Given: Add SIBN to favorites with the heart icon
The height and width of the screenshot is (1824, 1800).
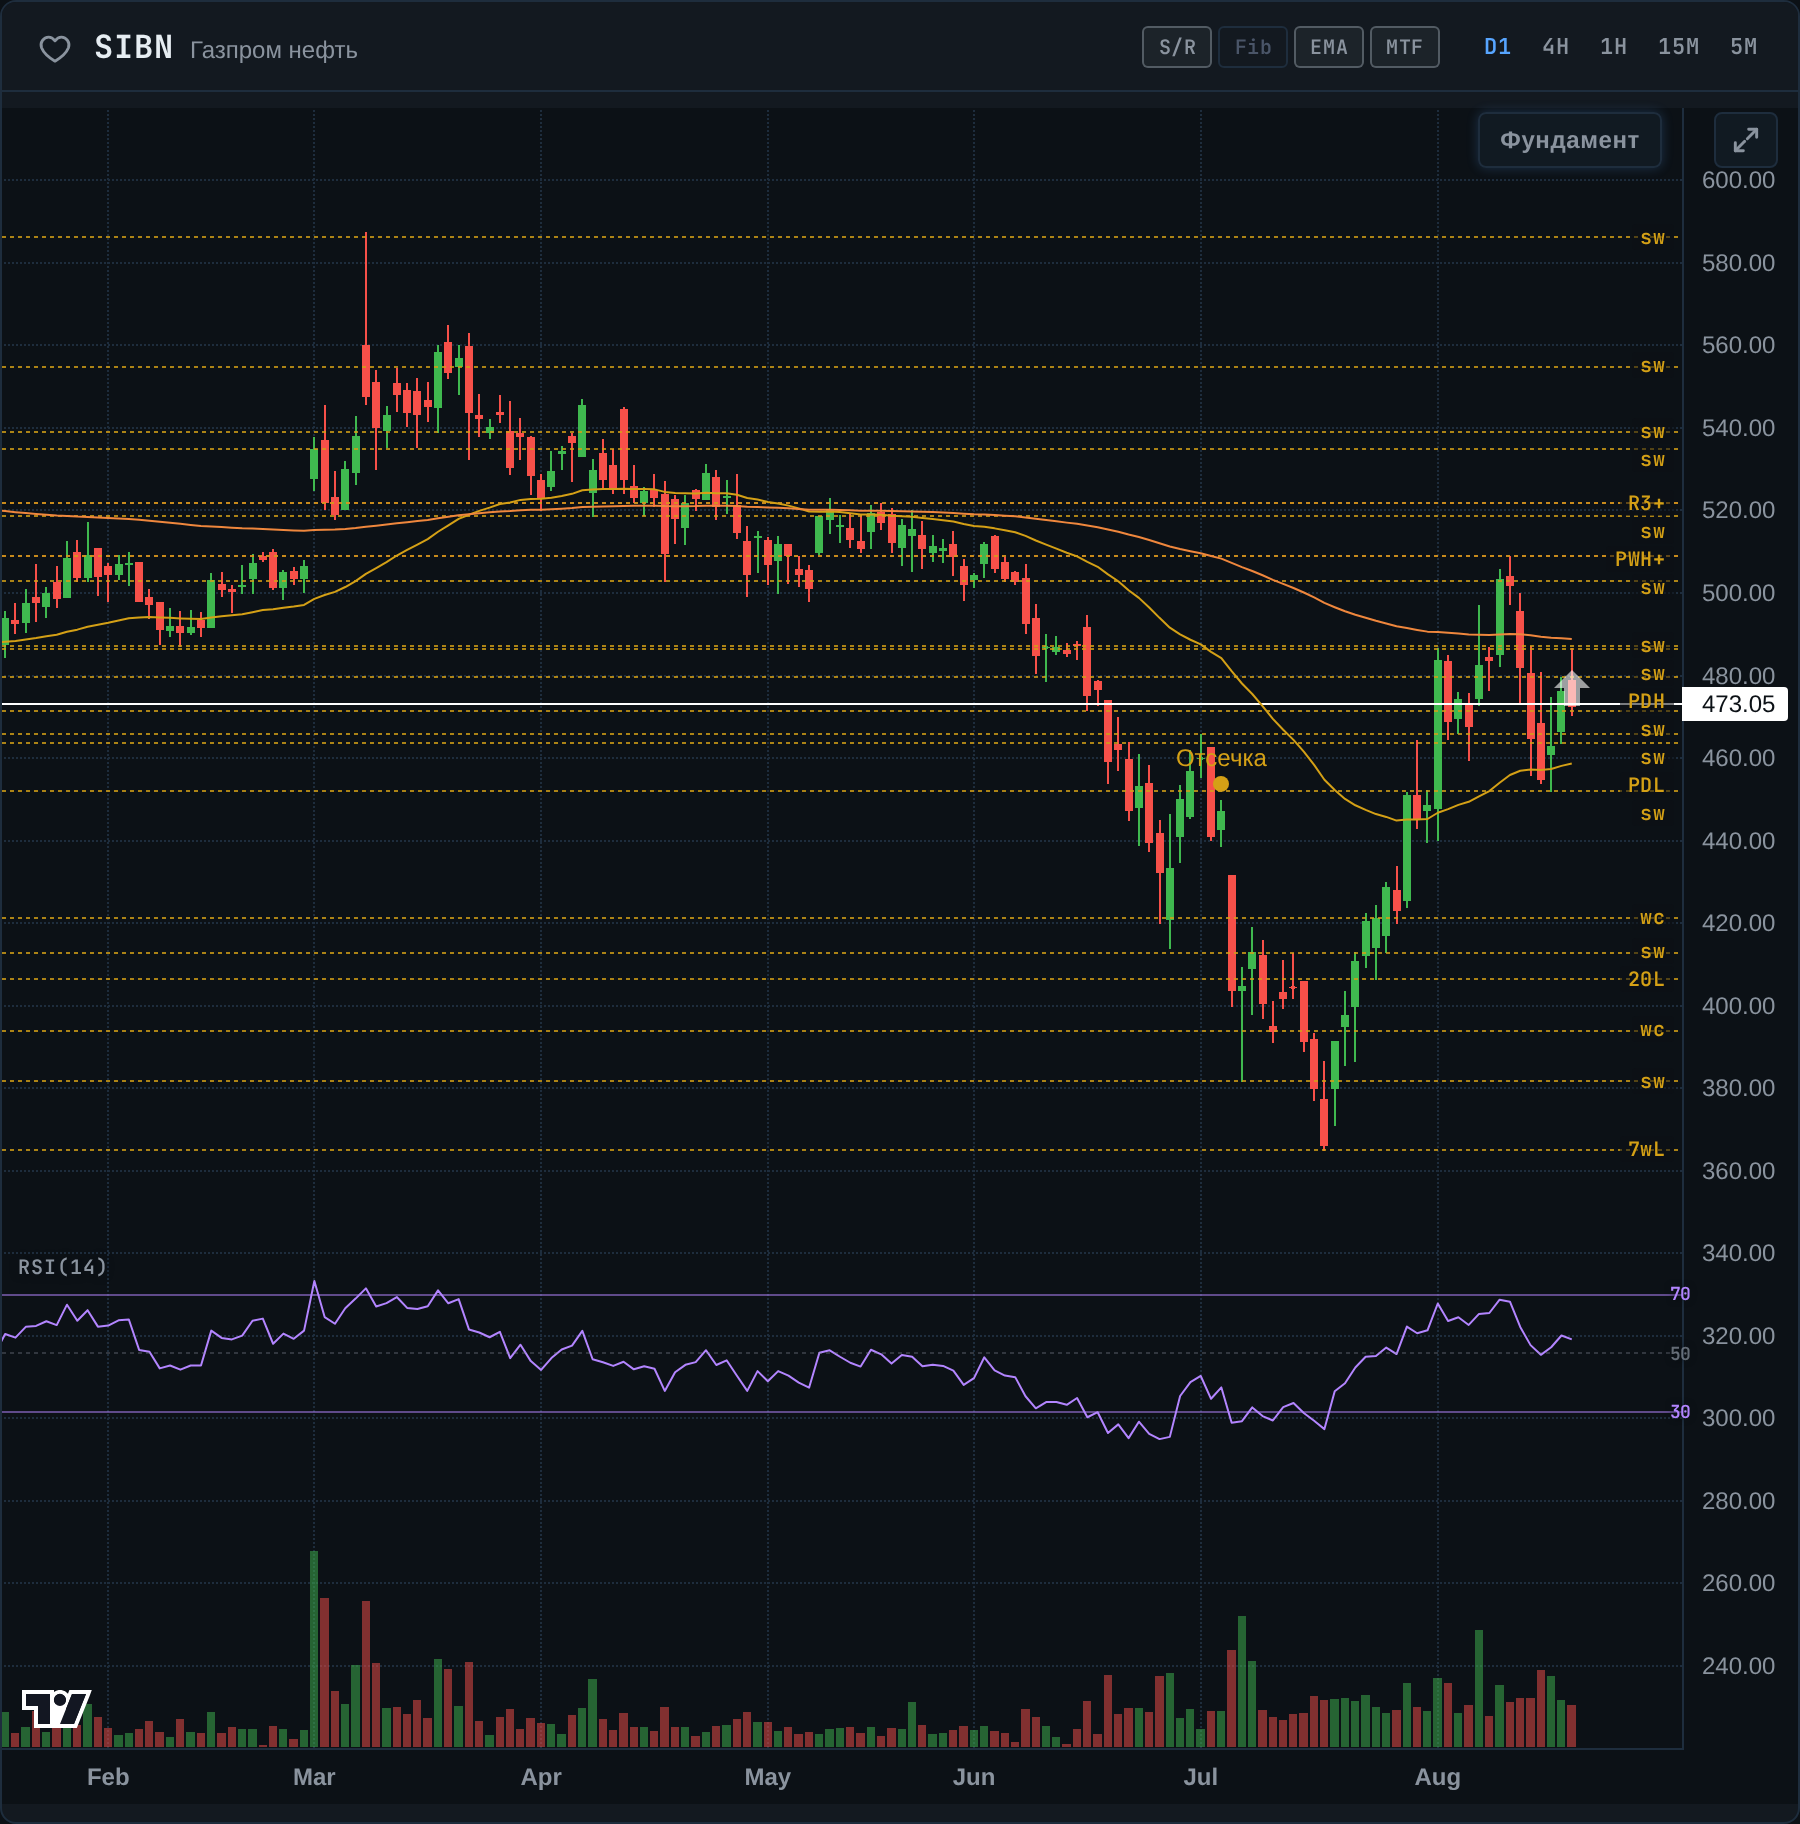Looking at the screenshot, I should (55, 49).
